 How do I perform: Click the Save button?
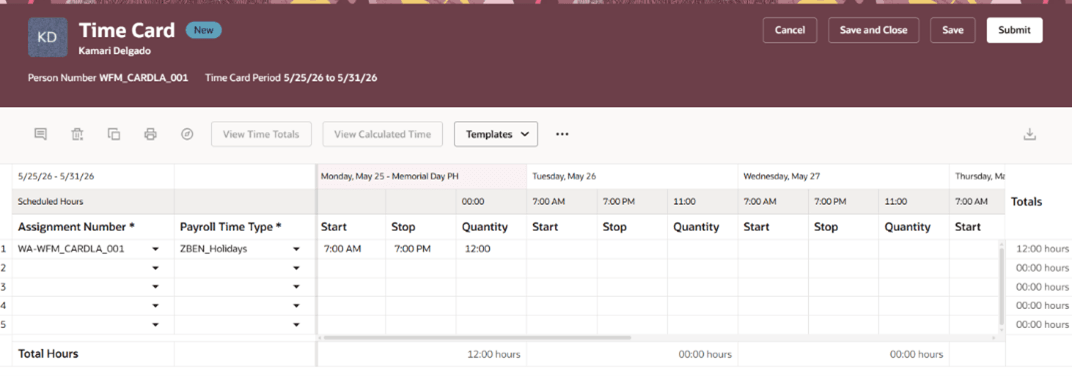click(x=953, y=30)
